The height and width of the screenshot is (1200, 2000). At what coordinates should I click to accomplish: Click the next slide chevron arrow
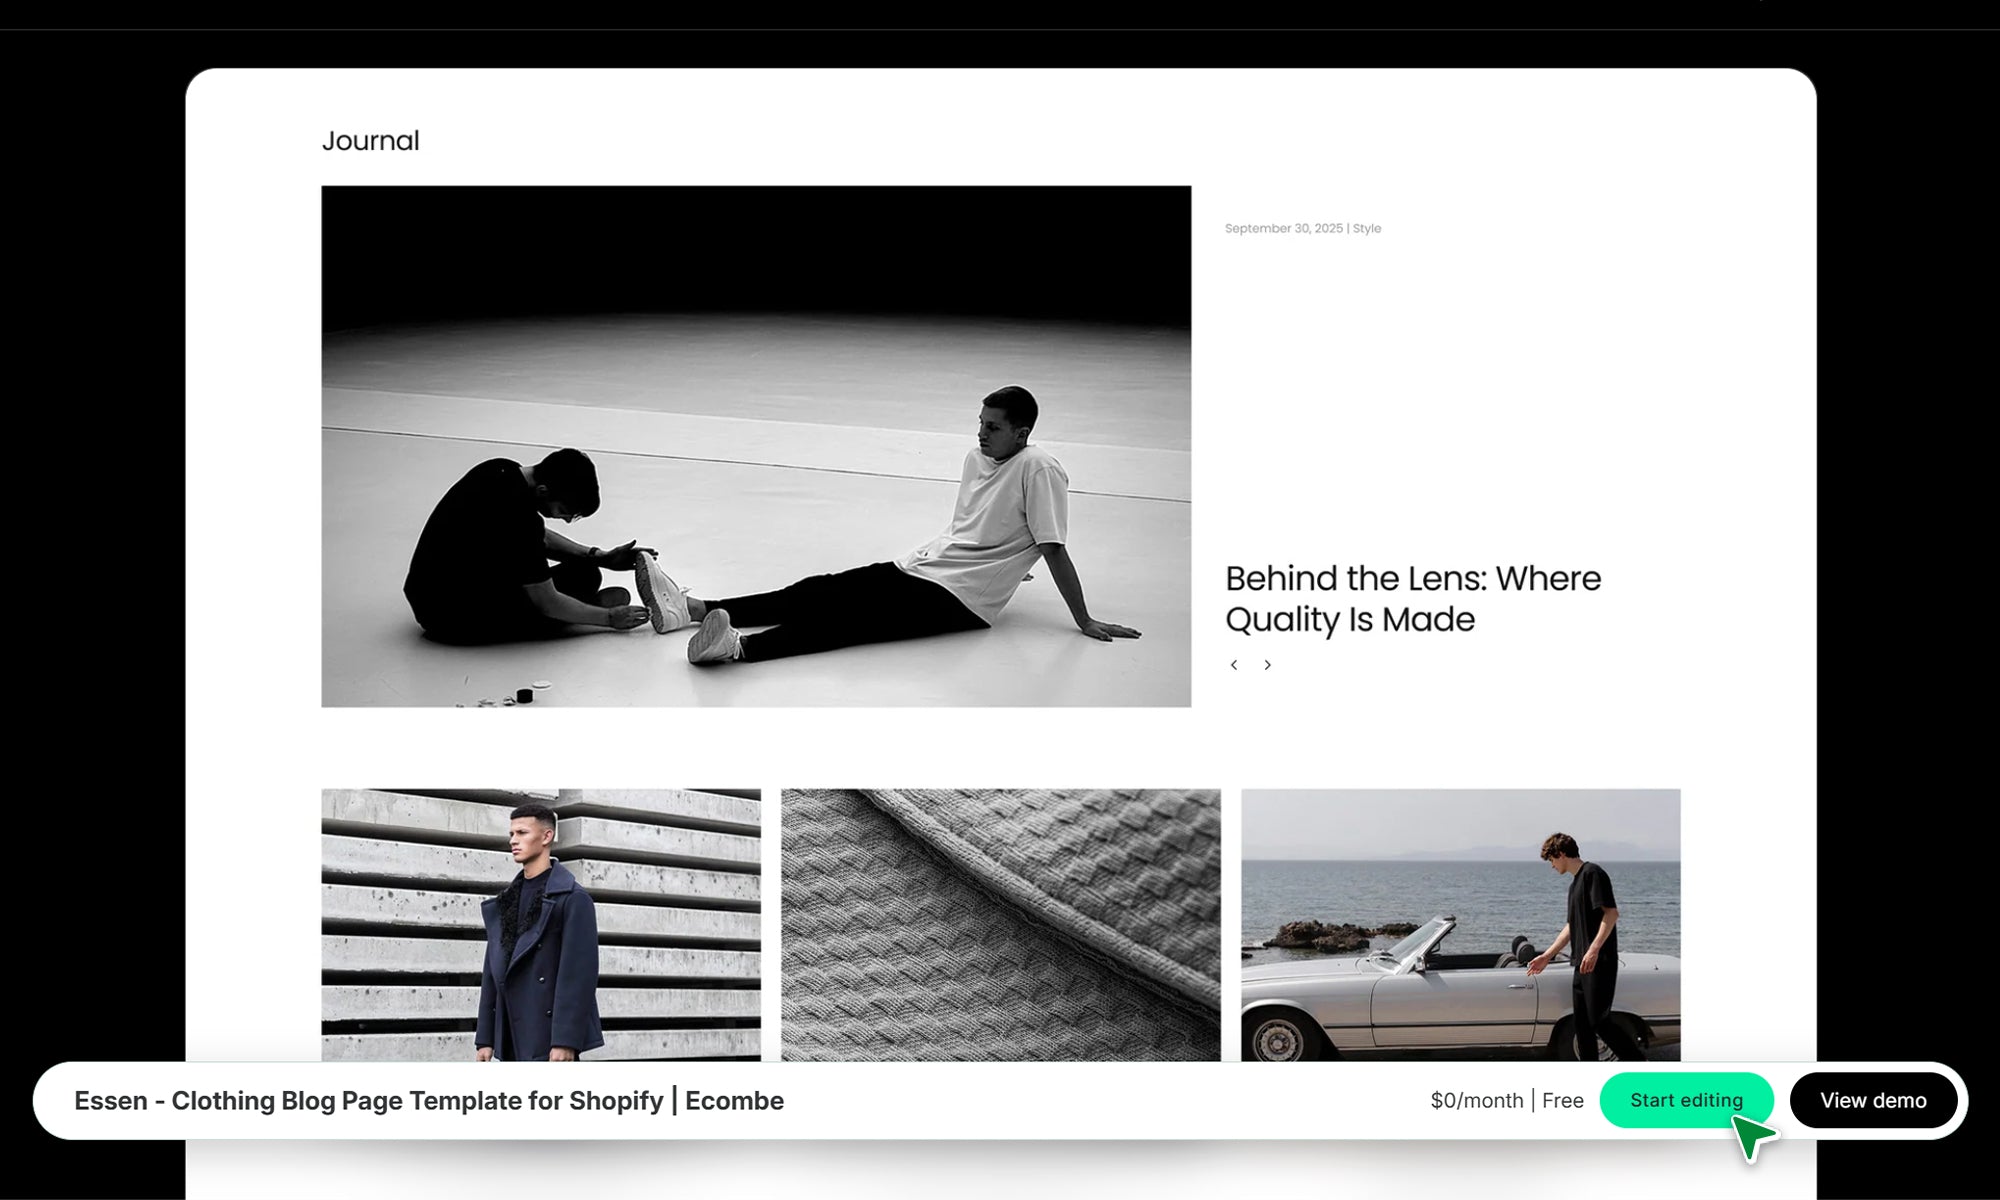pyautogui.click(x=1267, y=665)
